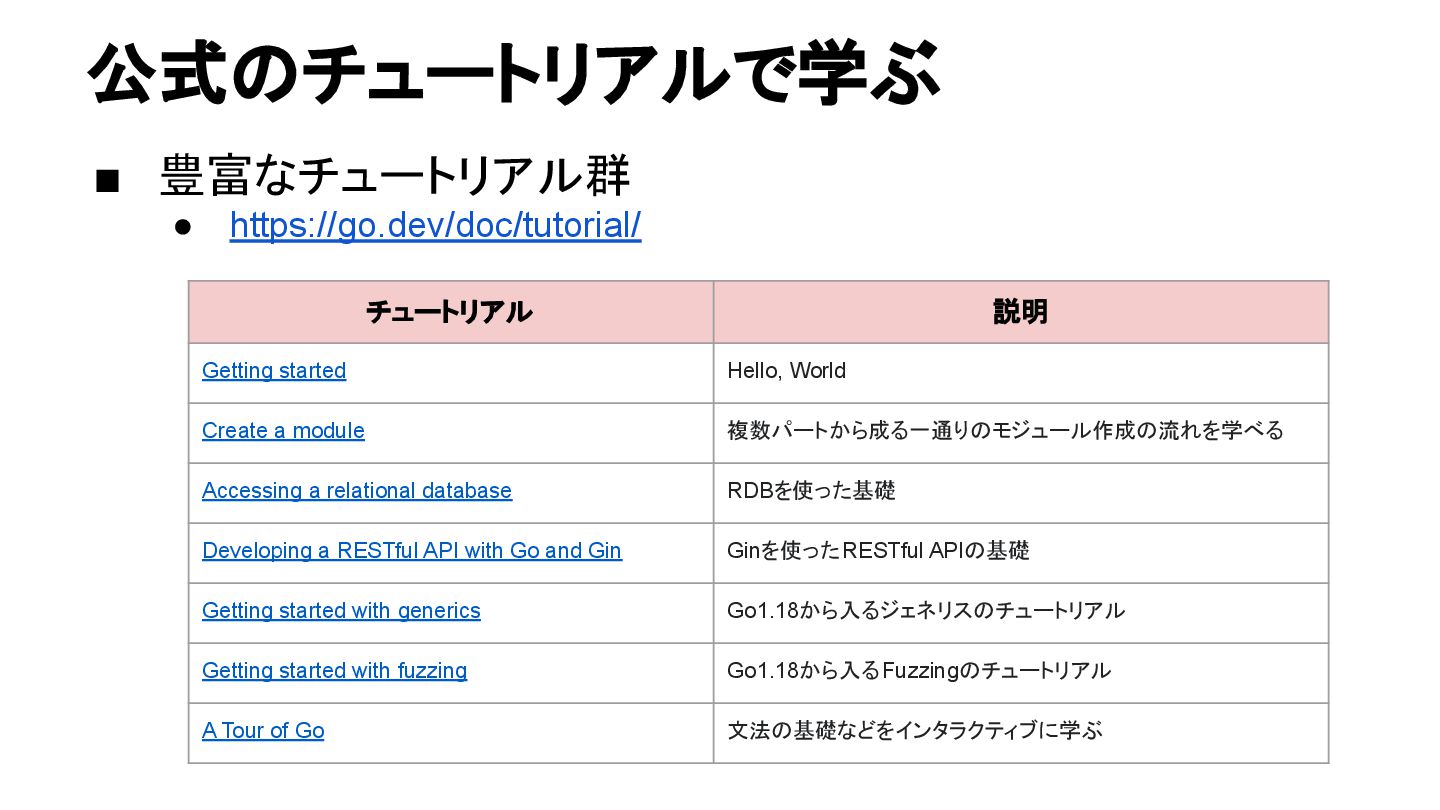The width and height of the screenshot is (1440, 810).
Task: Click the 複数パートから成る description text
Action: [x=1005, y=431]
